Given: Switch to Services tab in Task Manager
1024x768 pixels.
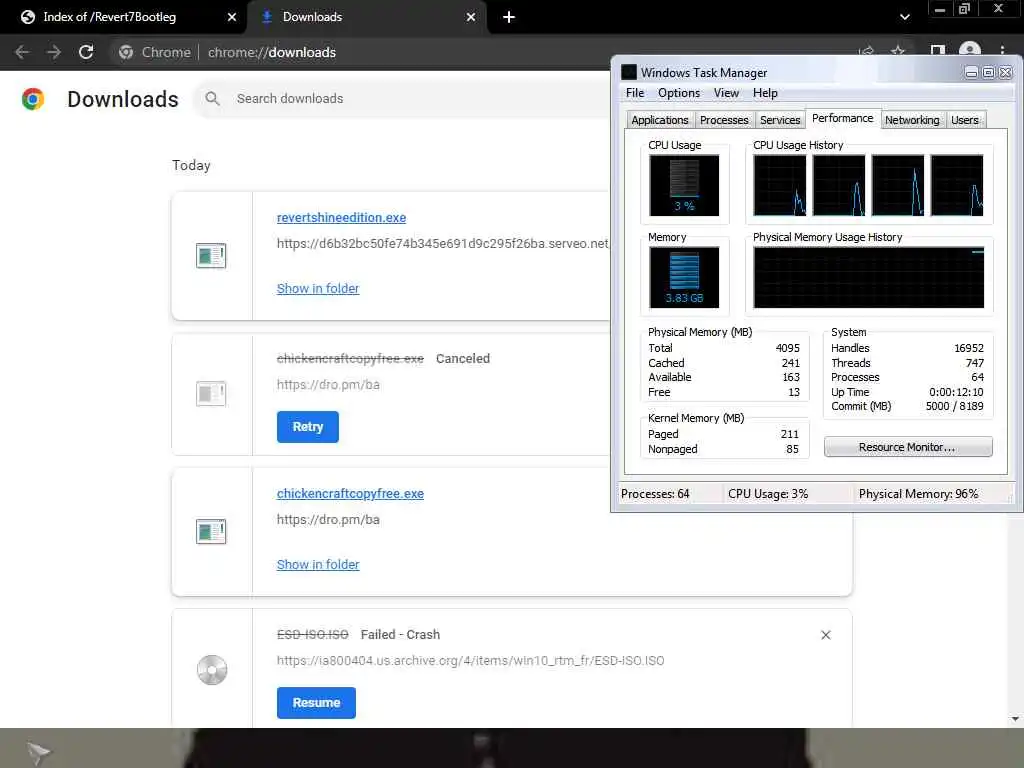Looking at the screenshot, I should coord(780,120).
